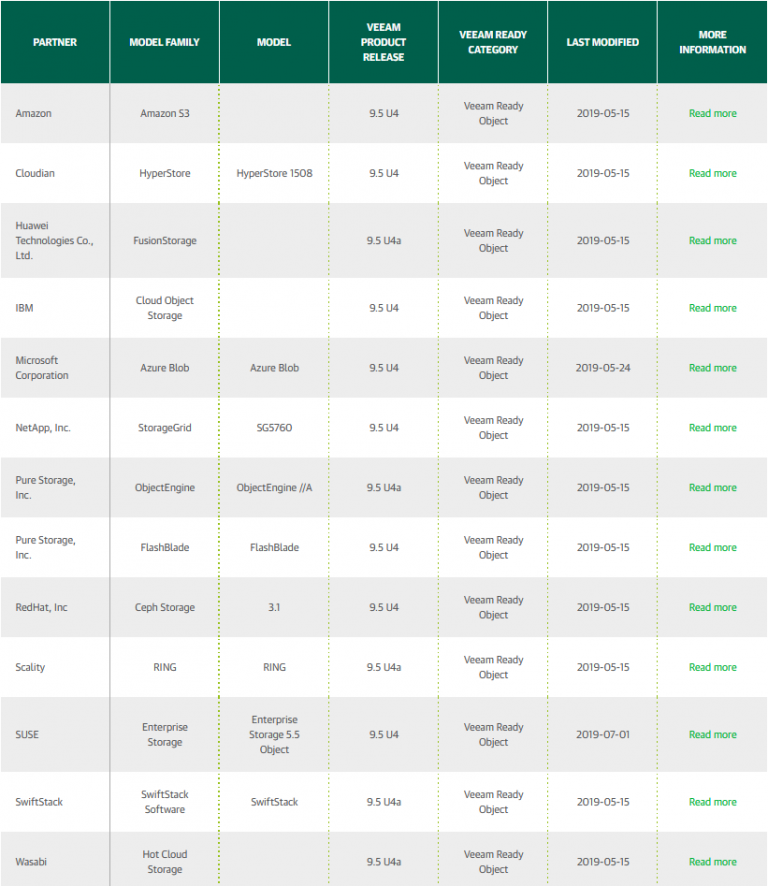
Task: Open Read more for Pure Storage ObjectEngine
Action: click(x=712, y=488)
